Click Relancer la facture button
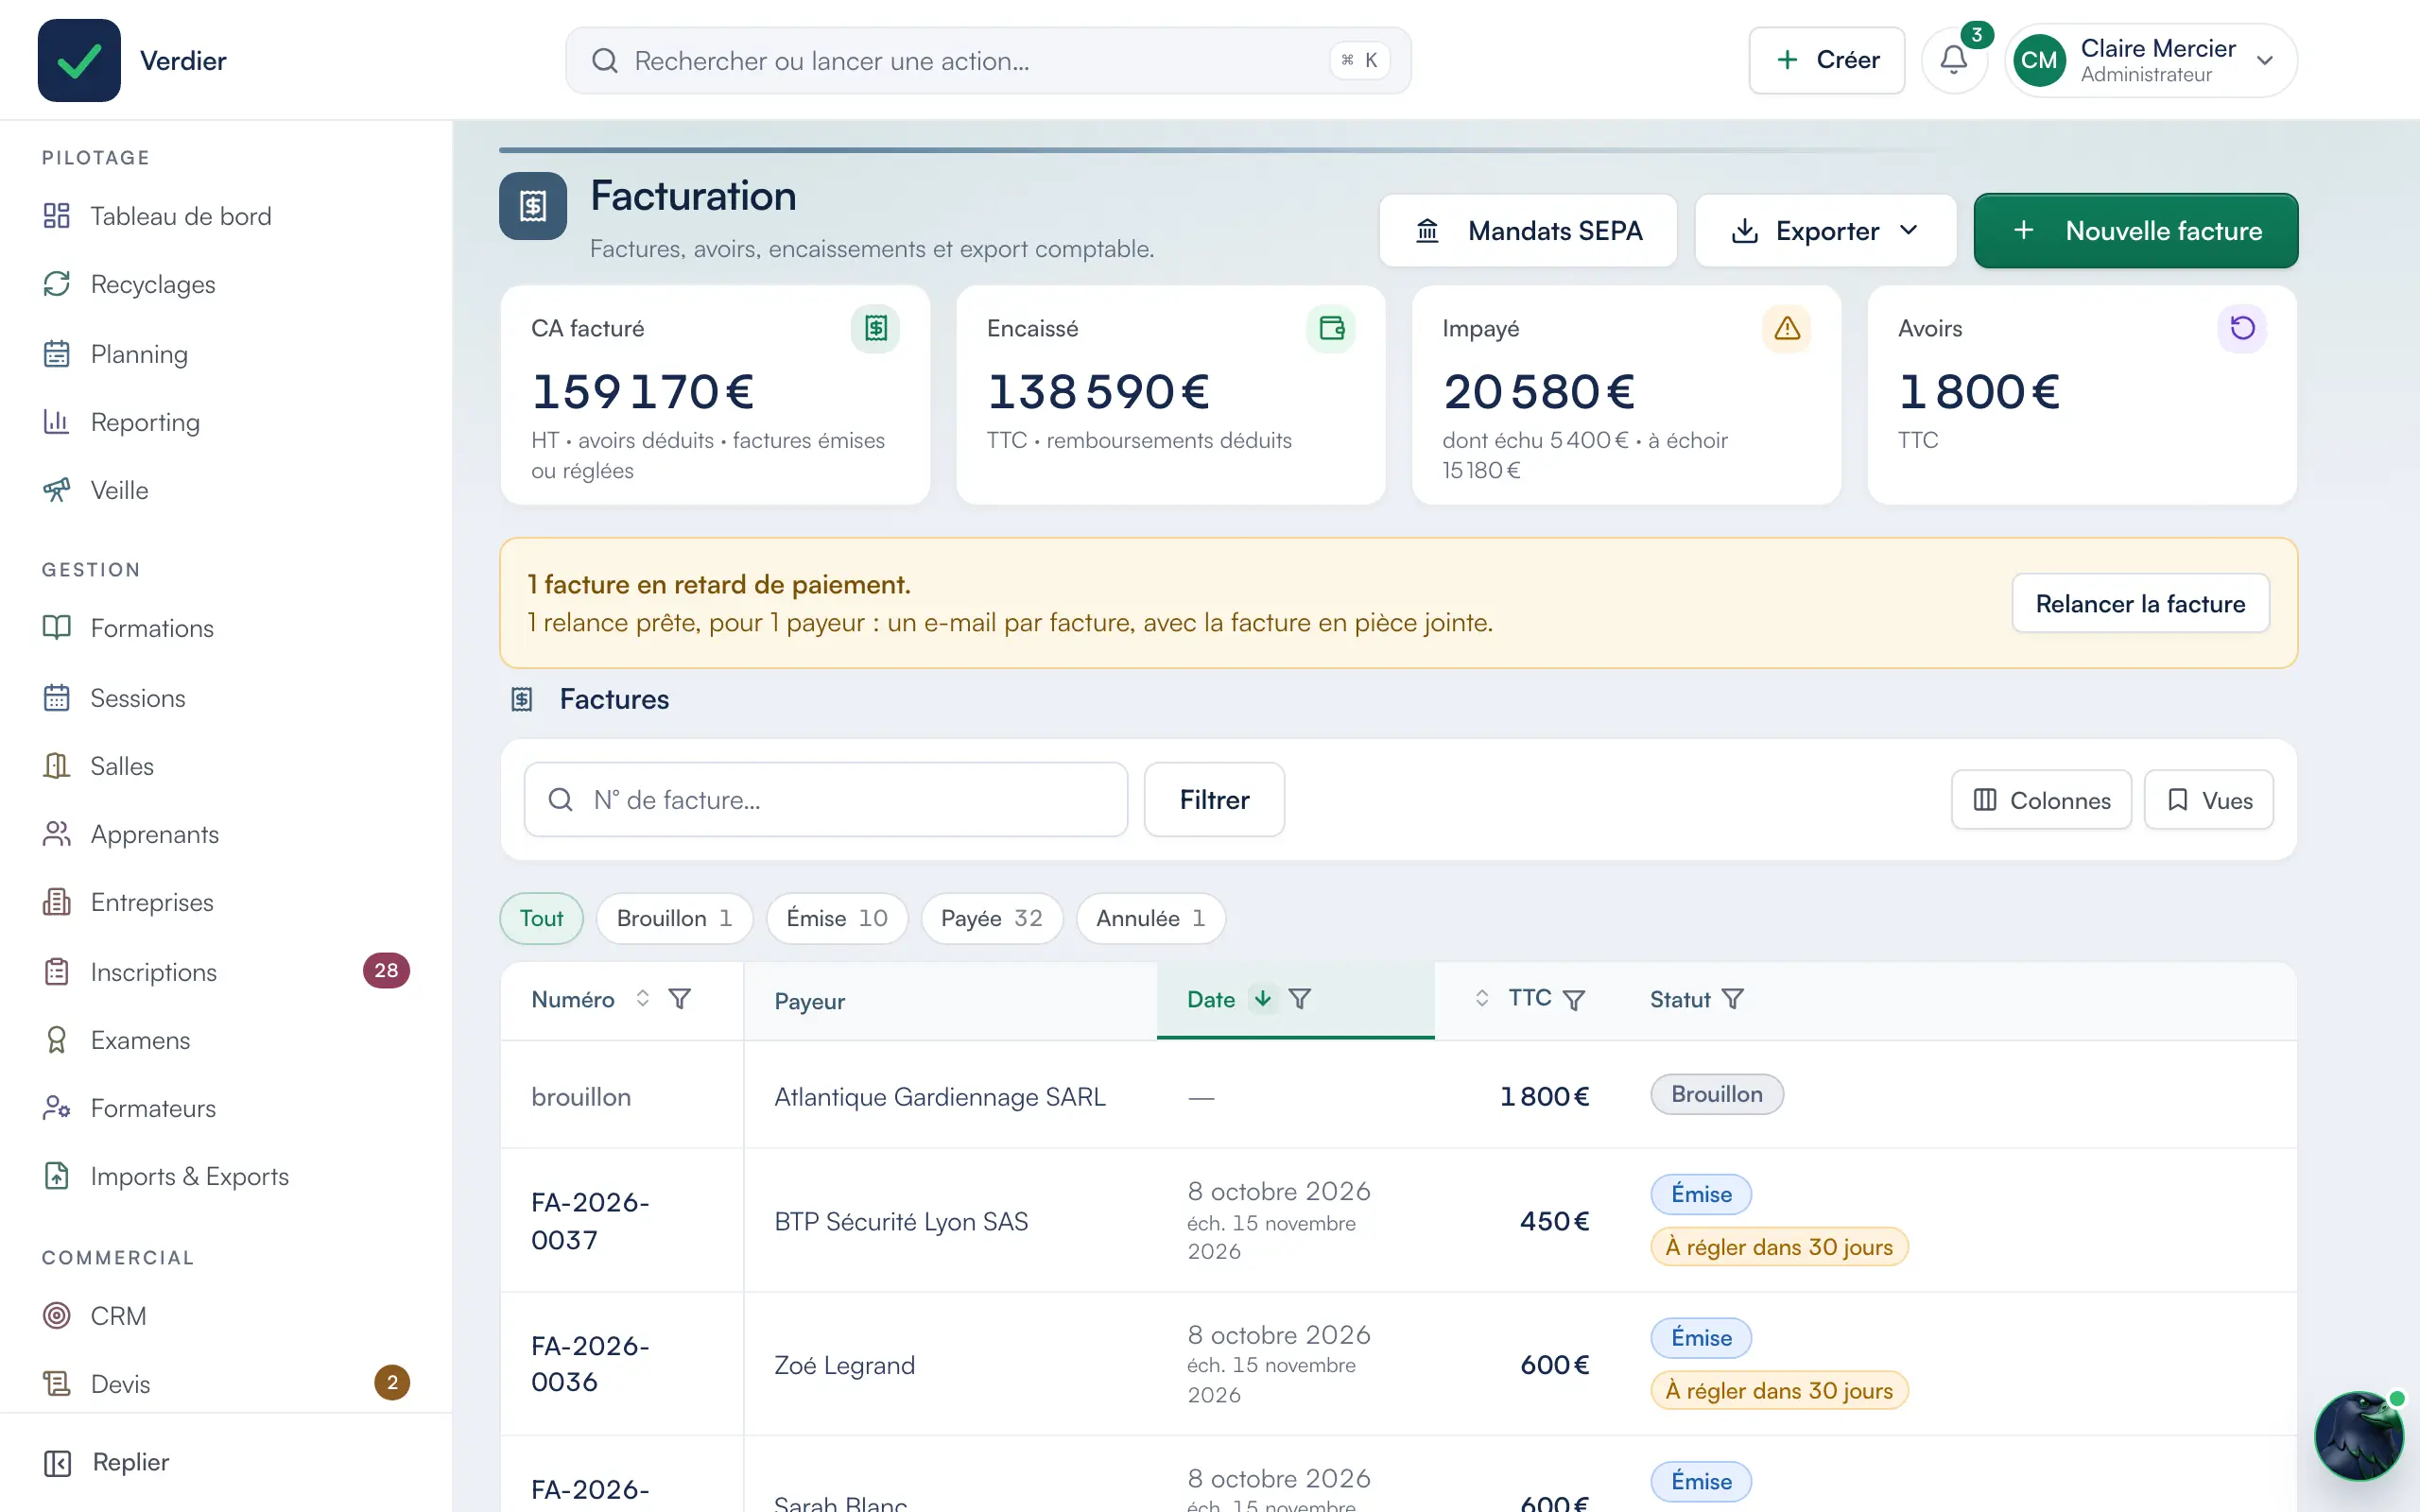This screenshot has width=2420, height=1512. tap(2140, 604)
